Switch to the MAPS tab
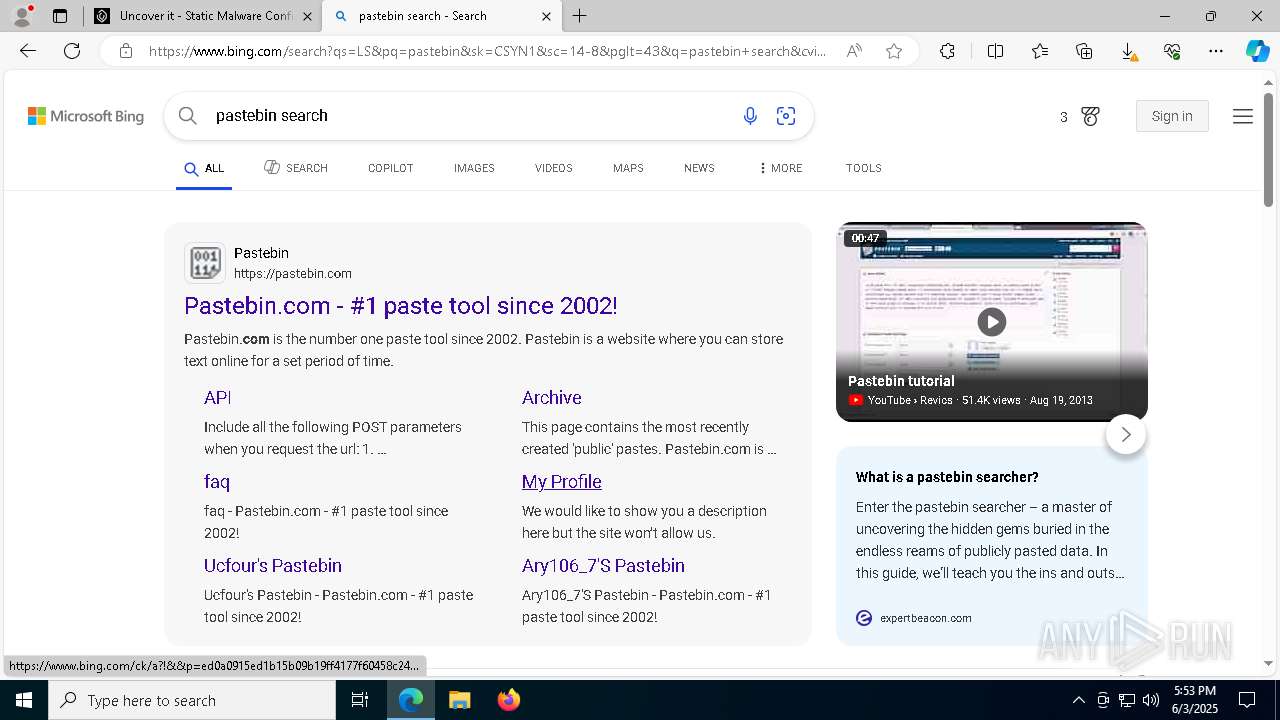This screenshot has width=1280, height=720. (628, 168)
